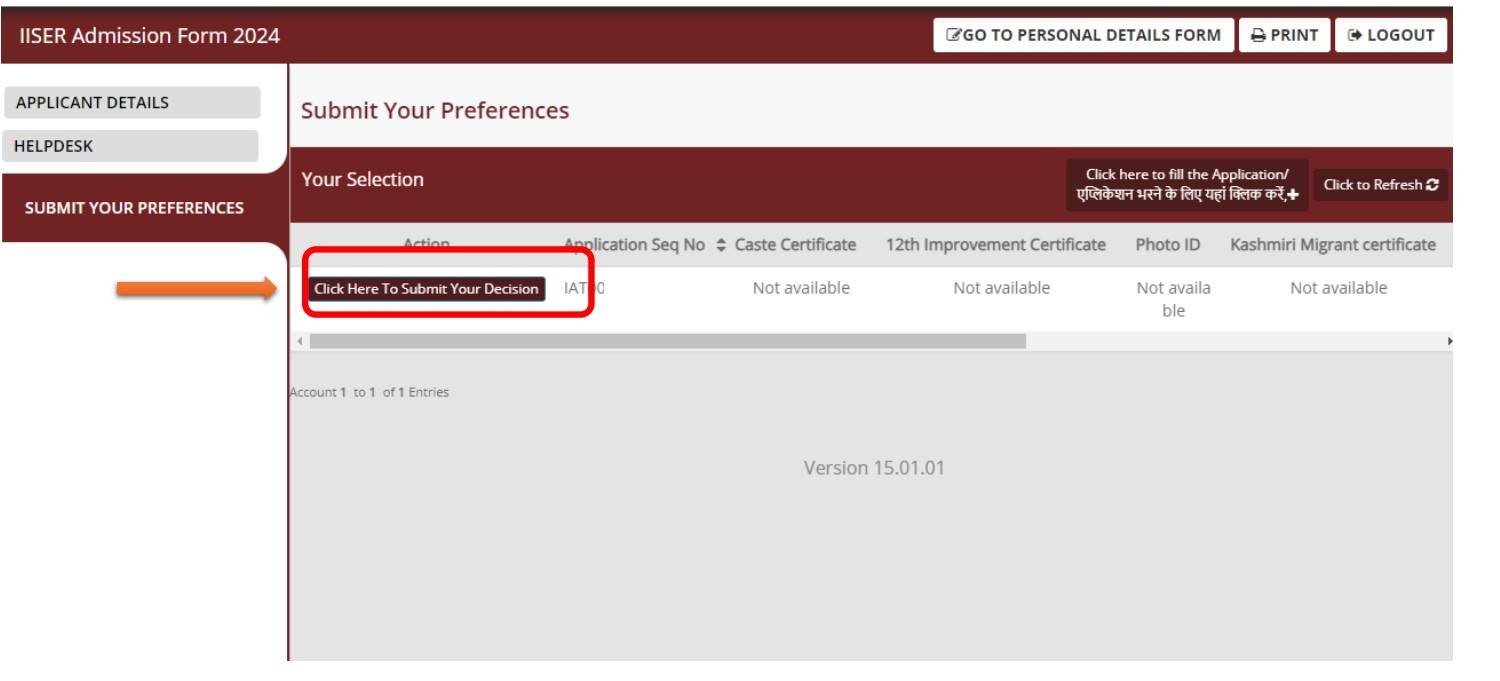
Task: Click the Not available cell under Caste Certificate
Action: coord(800,288)
